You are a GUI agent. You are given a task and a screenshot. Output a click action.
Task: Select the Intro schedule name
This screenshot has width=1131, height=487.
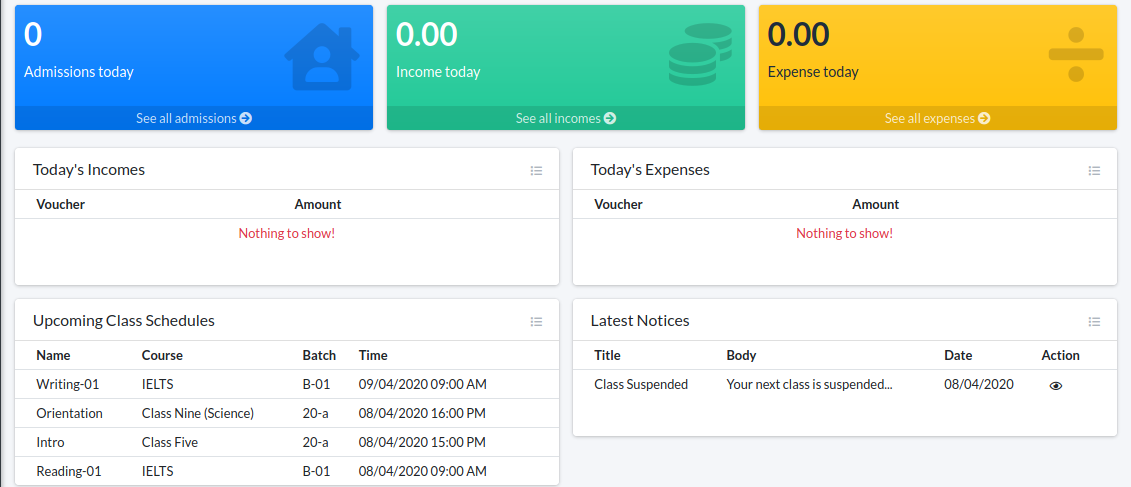pos(50,442)
